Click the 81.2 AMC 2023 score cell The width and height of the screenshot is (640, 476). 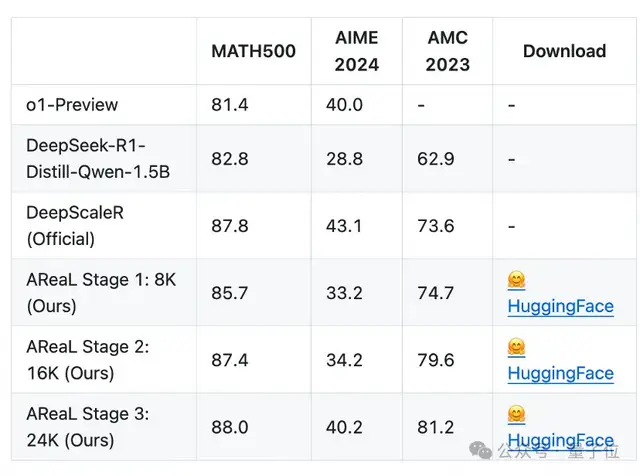[436, 426]
